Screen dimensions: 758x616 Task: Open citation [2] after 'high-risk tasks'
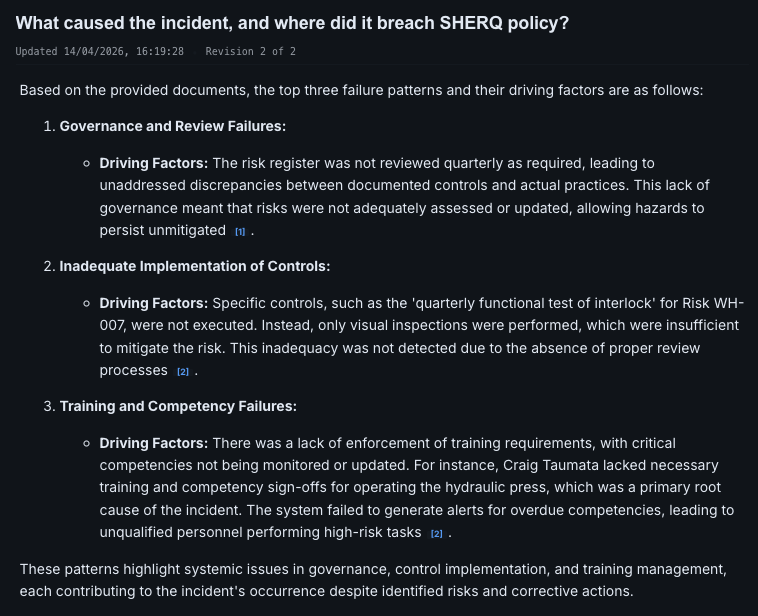437,534
